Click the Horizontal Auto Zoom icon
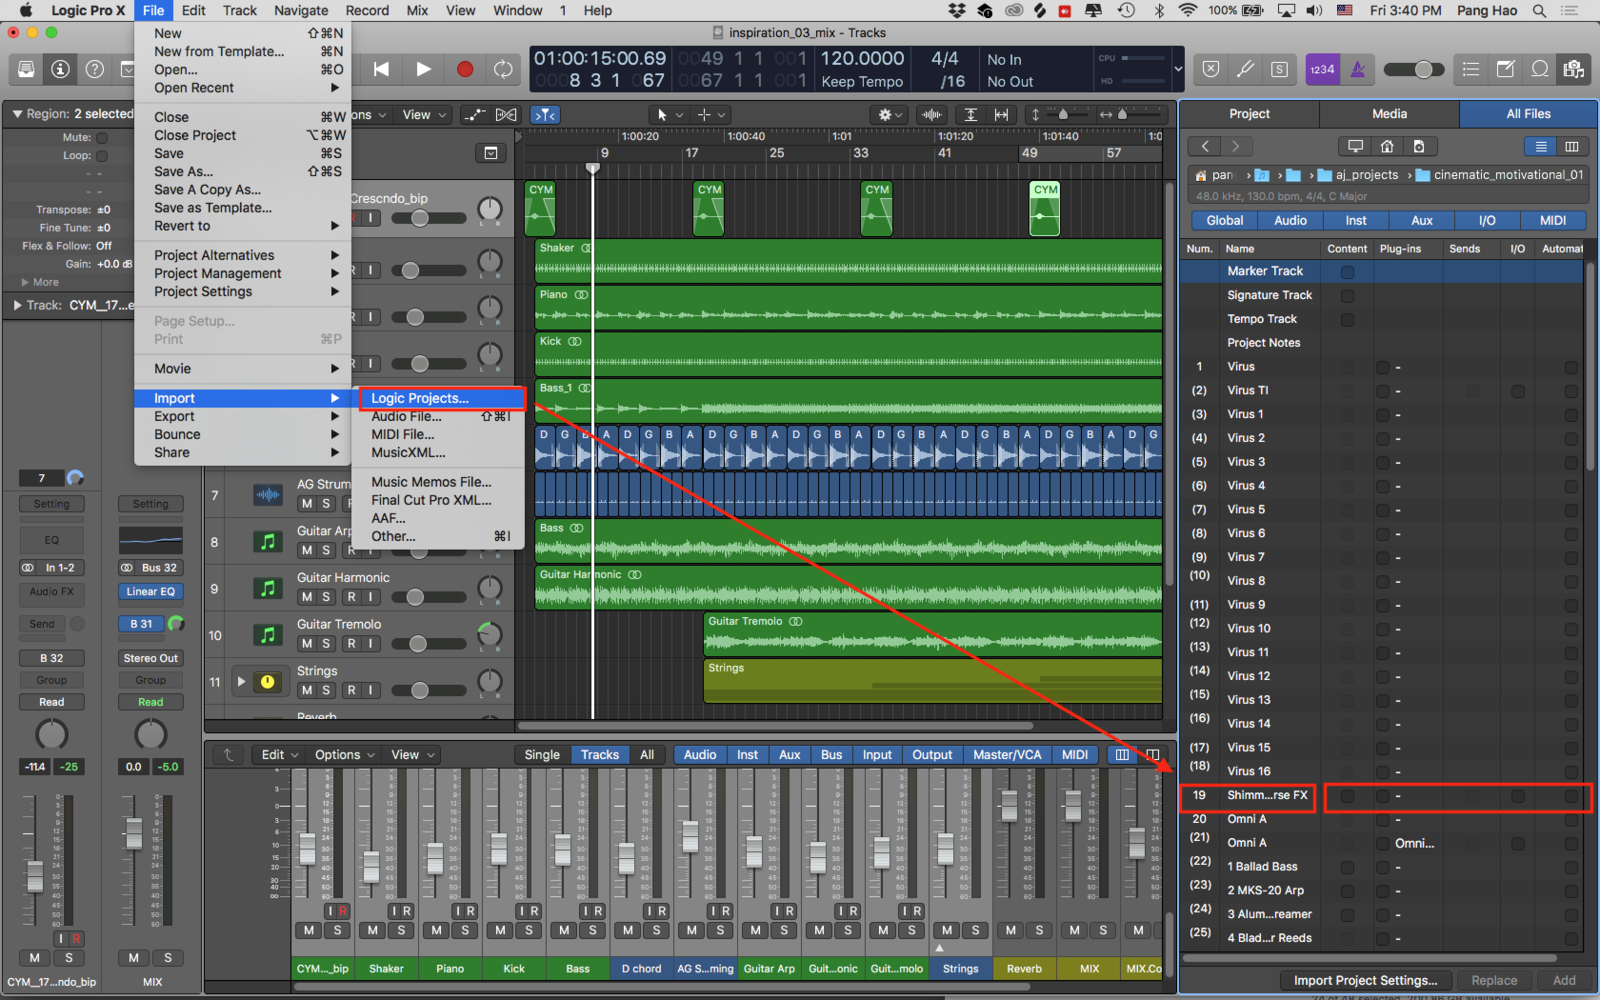 1001,115
